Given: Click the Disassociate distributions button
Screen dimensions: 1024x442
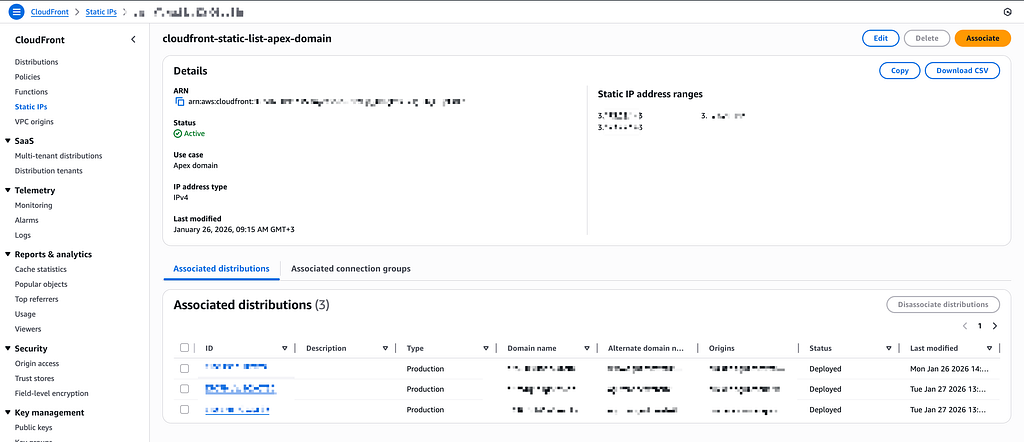Looking at the screenshot, I should (943, 304).
